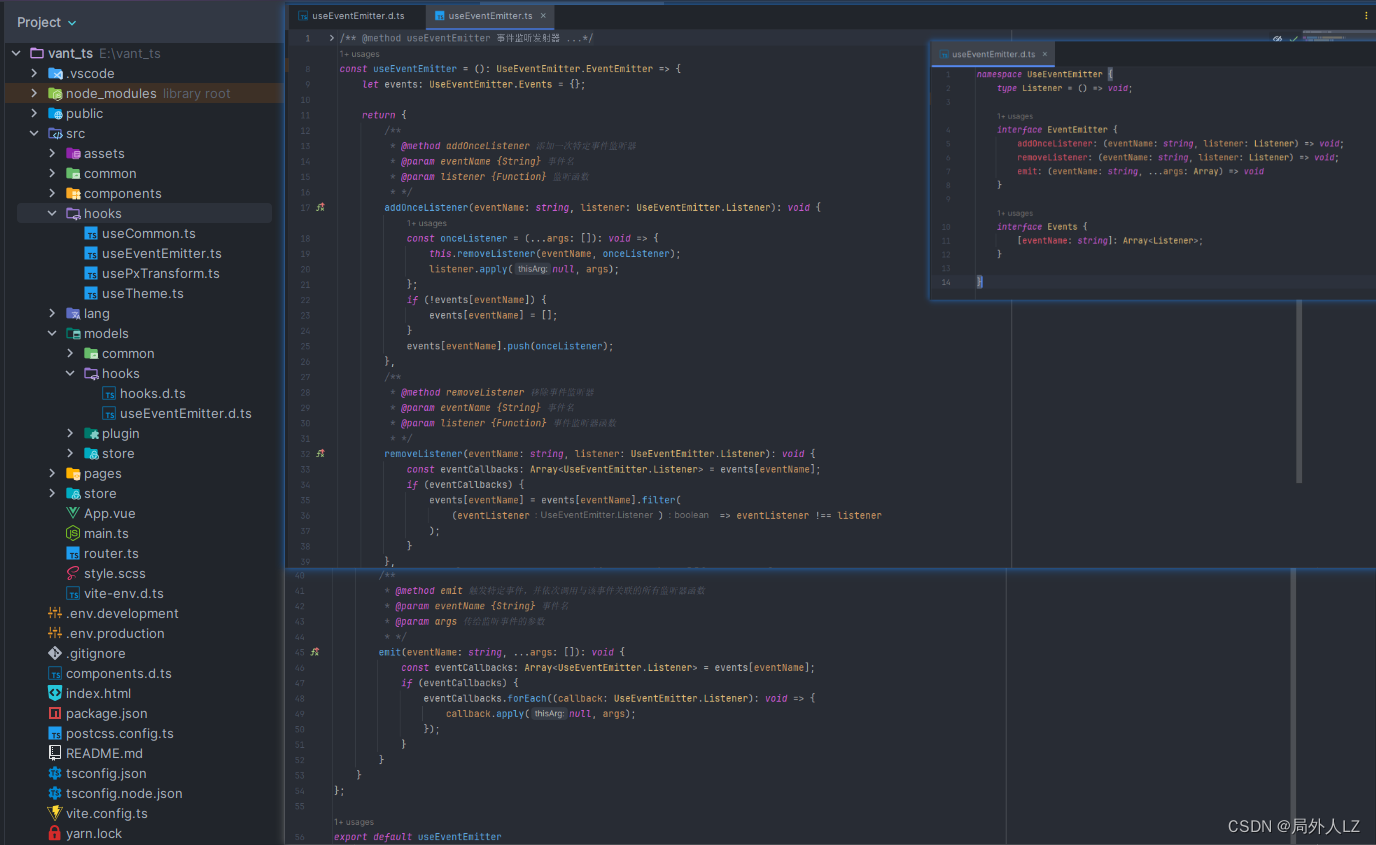Screen dimensions: 1376x845
Task: Collapse the vant_ts root folder chevron
Action: [16, 53]
